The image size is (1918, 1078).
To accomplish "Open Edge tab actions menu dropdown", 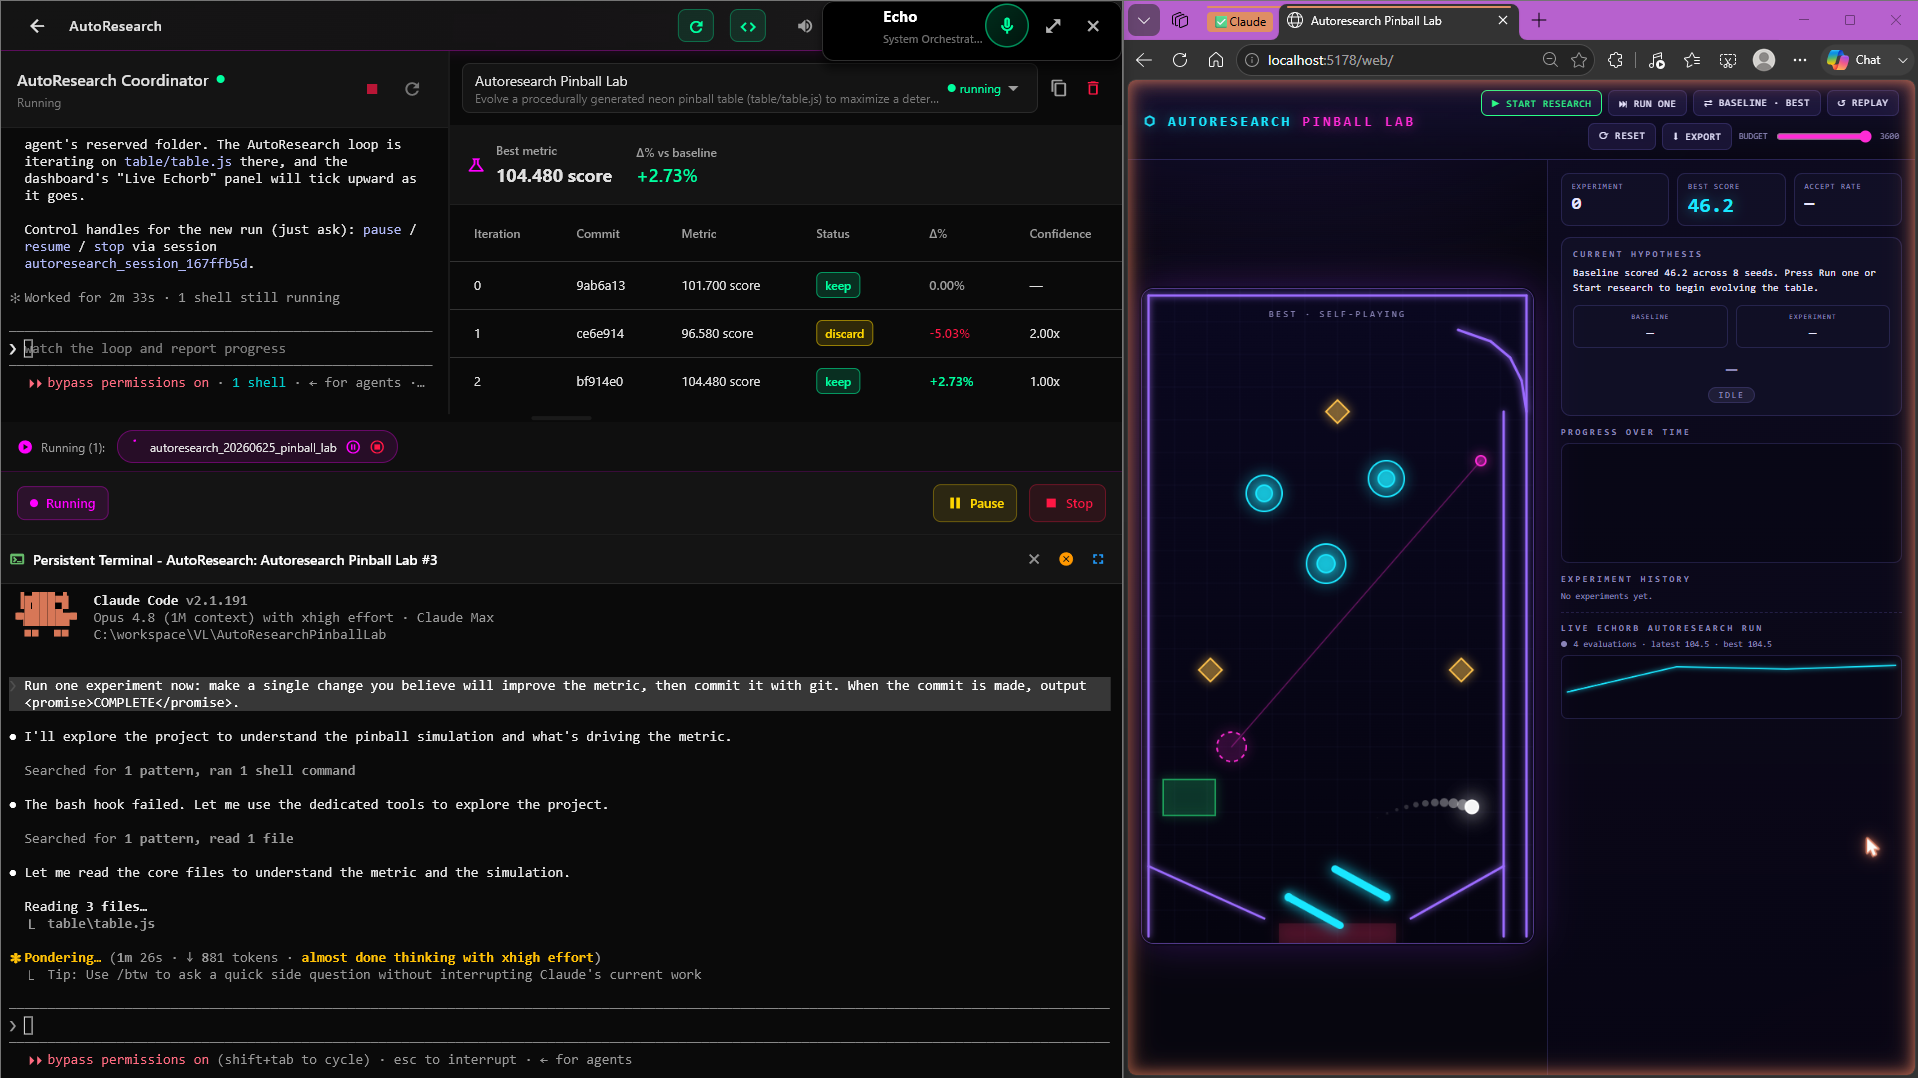I will pos(1144,20).
